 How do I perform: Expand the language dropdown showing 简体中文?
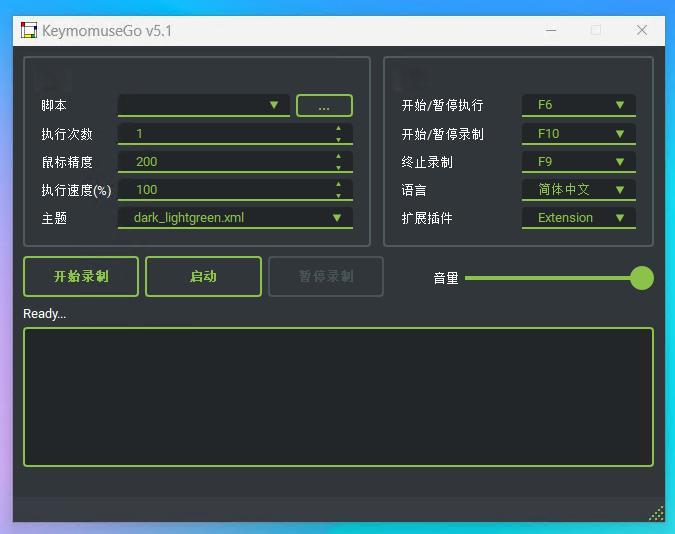click(x=578, y=189)
